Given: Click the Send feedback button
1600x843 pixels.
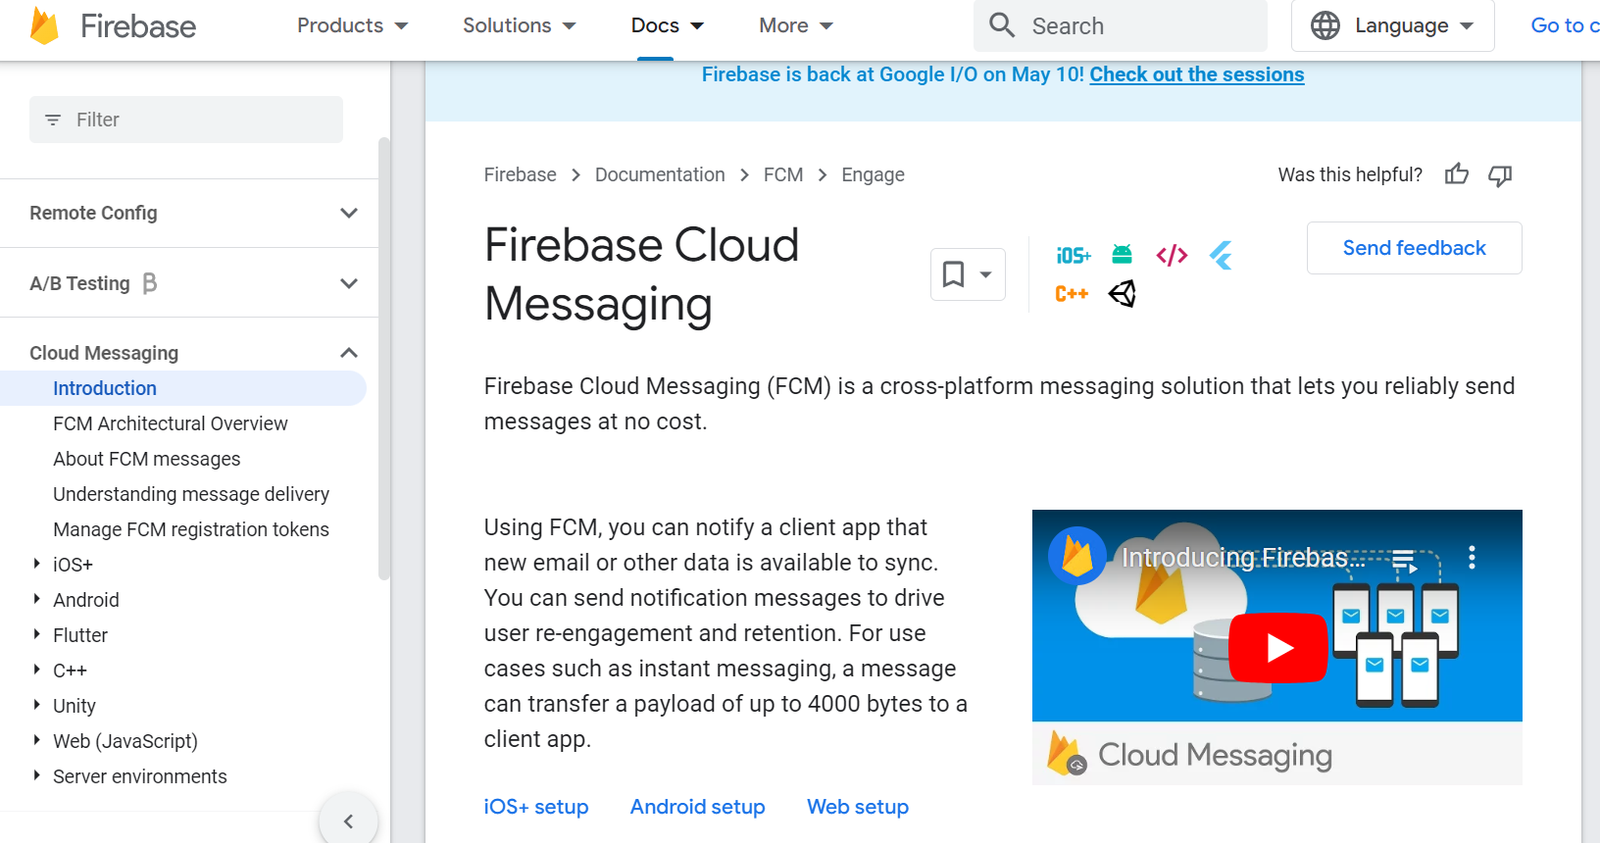Looking at the screenshot, I should [x=1414, y=248].
